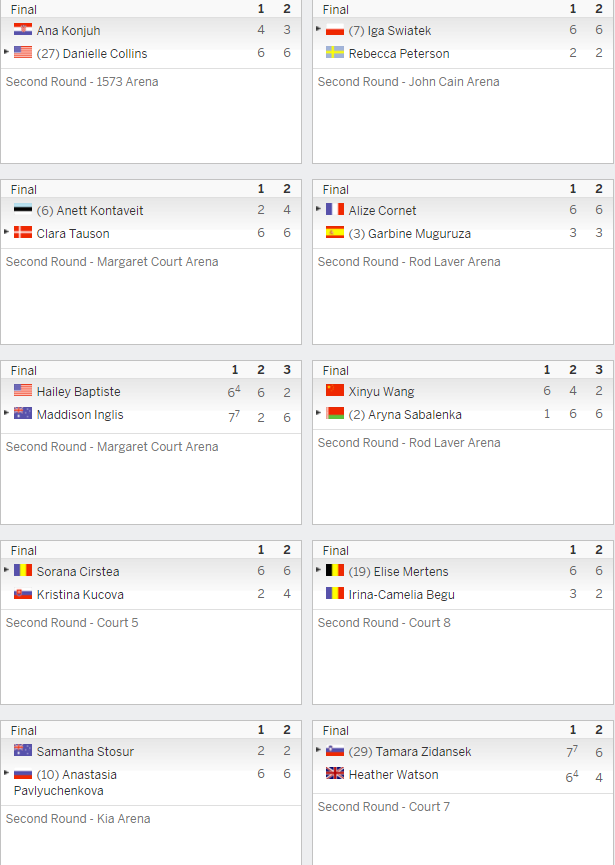The height and width of the screenshot is (865, 615).
Task: Click the USA flag next to Danielle Collins
Action: pos(23,52)
